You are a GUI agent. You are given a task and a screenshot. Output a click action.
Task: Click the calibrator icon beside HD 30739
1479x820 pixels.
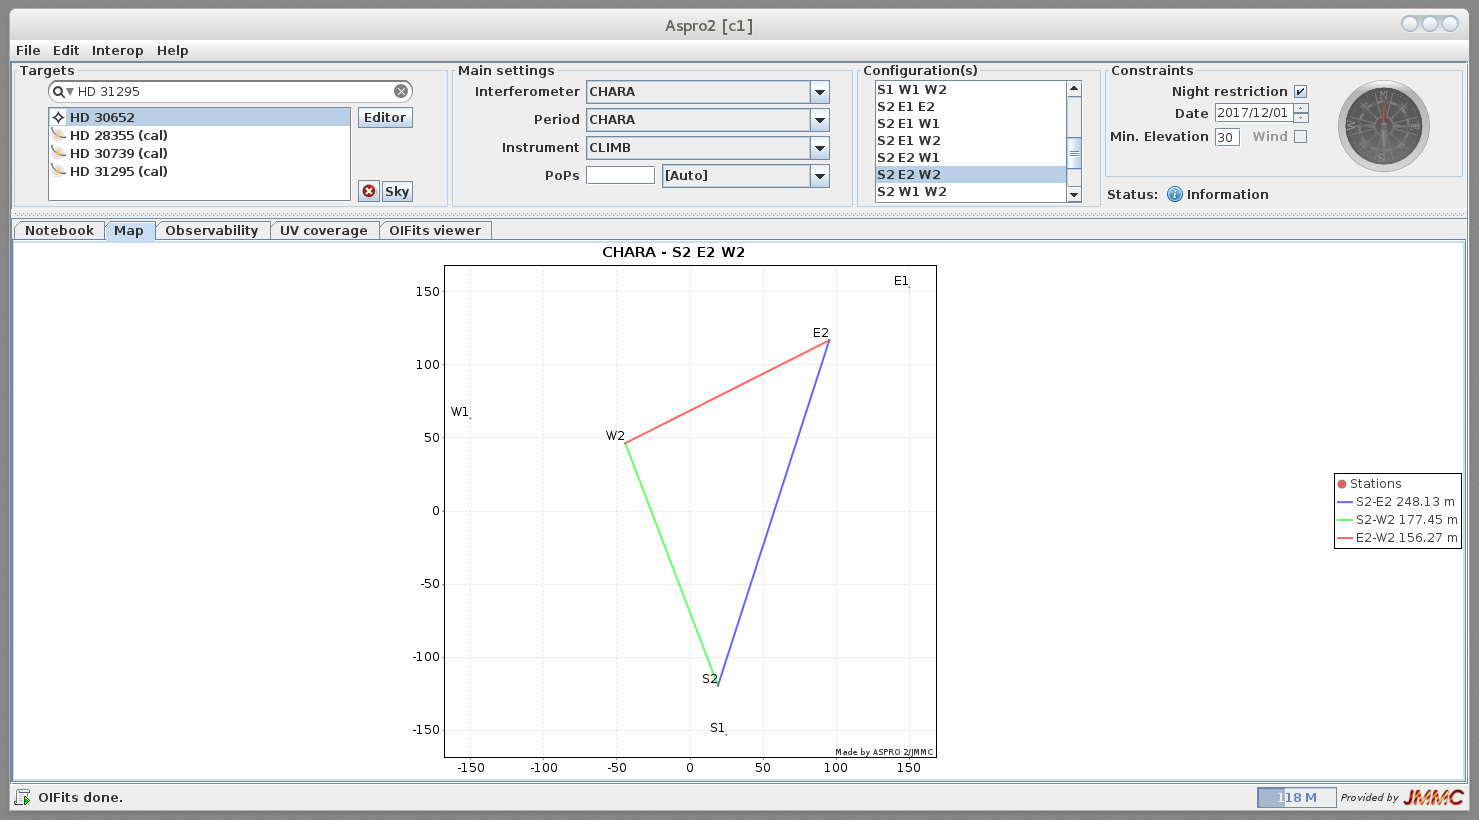pyautogui.click(x=59, y=153)
